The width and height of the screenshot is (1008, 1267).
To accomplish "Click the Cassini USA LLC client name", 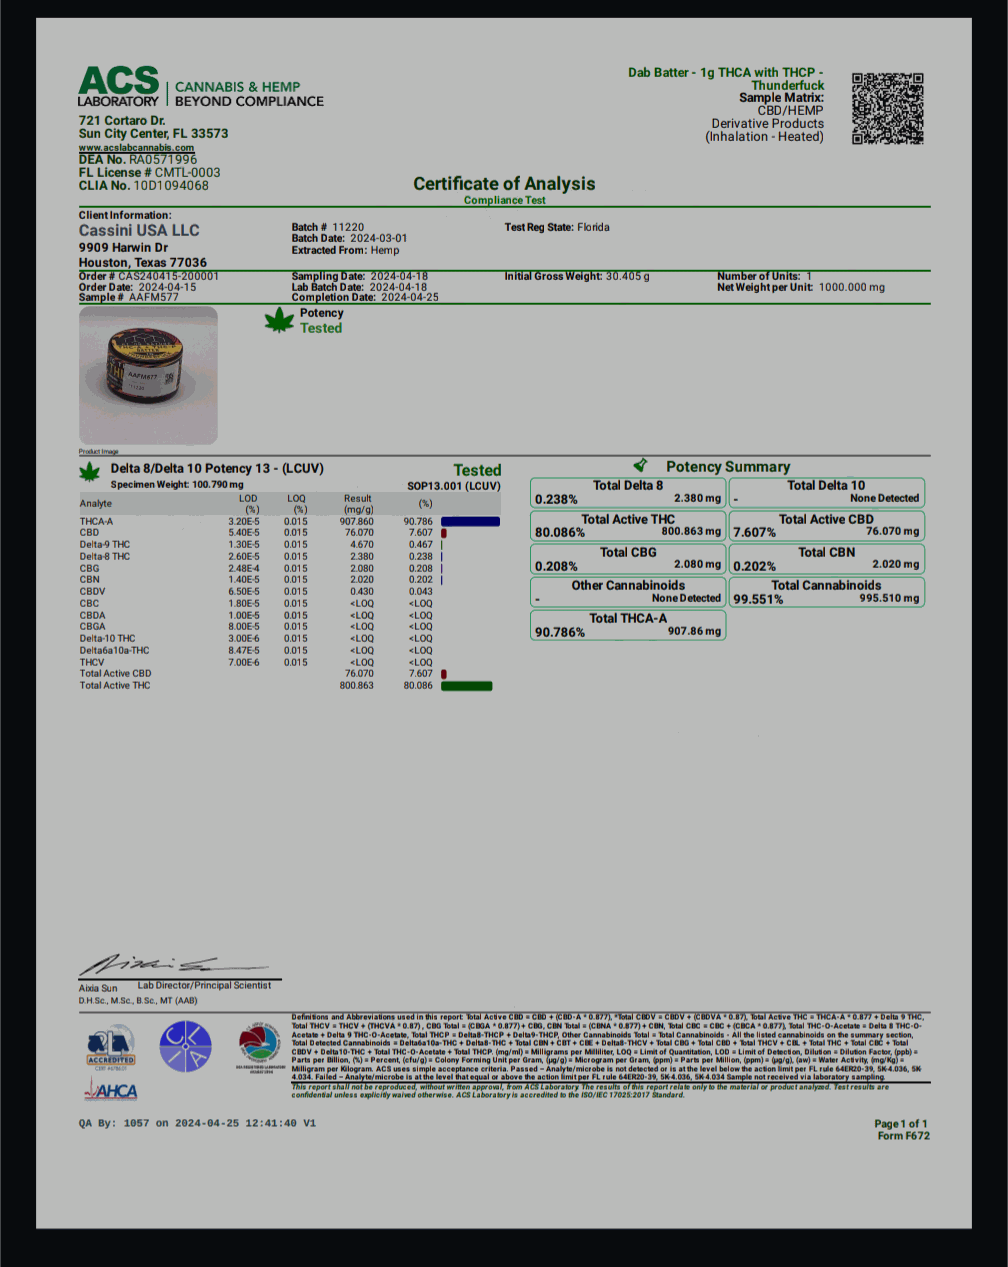I will (x=139, y=230).
